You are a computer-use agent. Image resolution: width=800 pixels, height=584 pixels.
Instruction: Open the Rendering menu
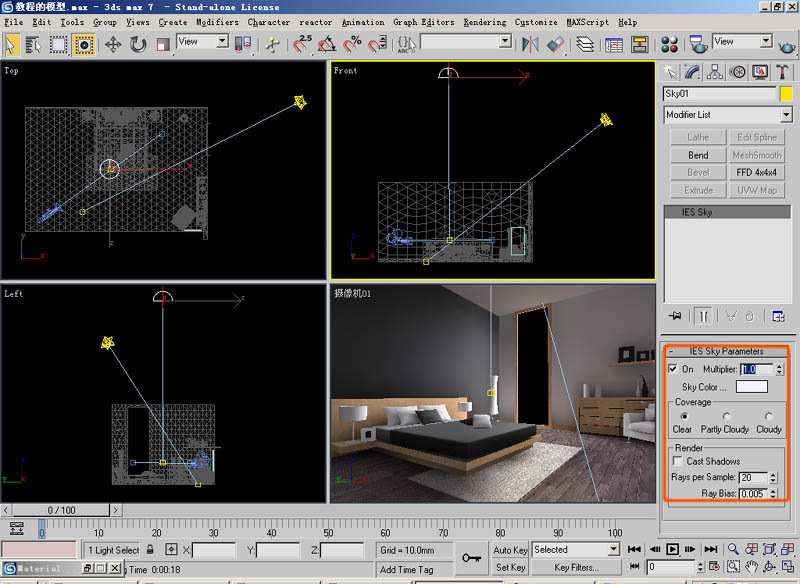coord(485,22)
